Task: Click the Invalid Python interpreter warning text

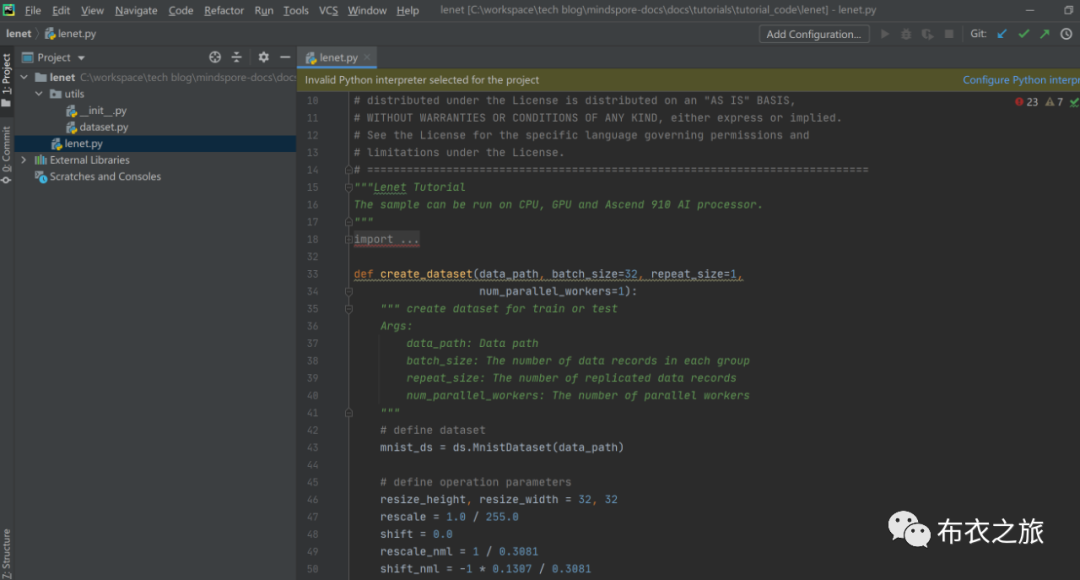Action: [422, 80]
